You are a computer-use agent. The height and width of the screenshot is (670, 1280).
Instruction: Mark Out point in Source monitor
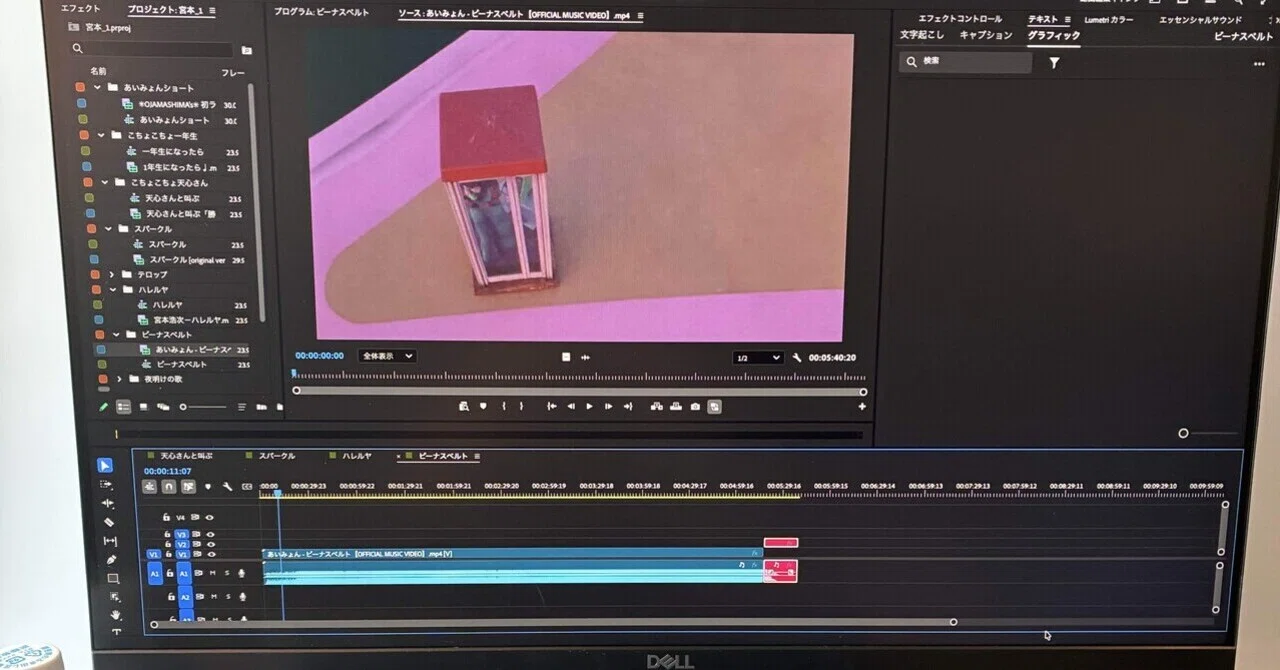tap(521, 406)
